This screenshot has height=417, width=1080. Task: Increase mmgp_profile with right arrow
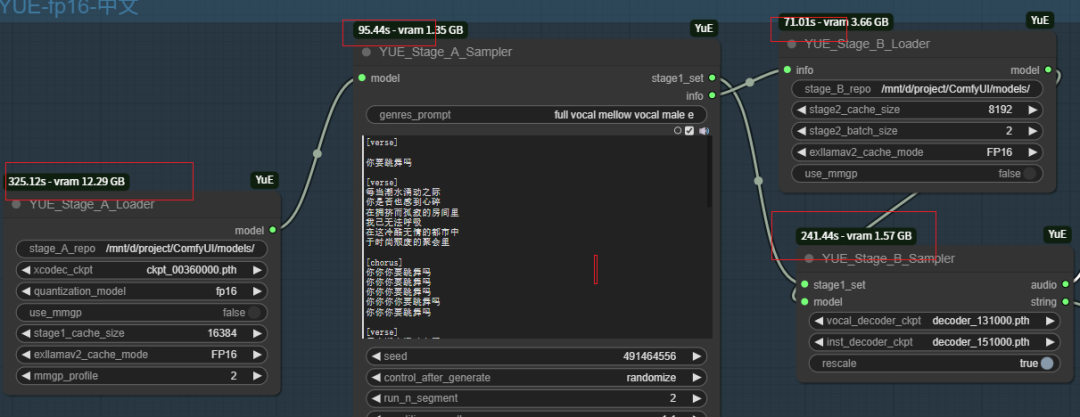tap(256, 376)
